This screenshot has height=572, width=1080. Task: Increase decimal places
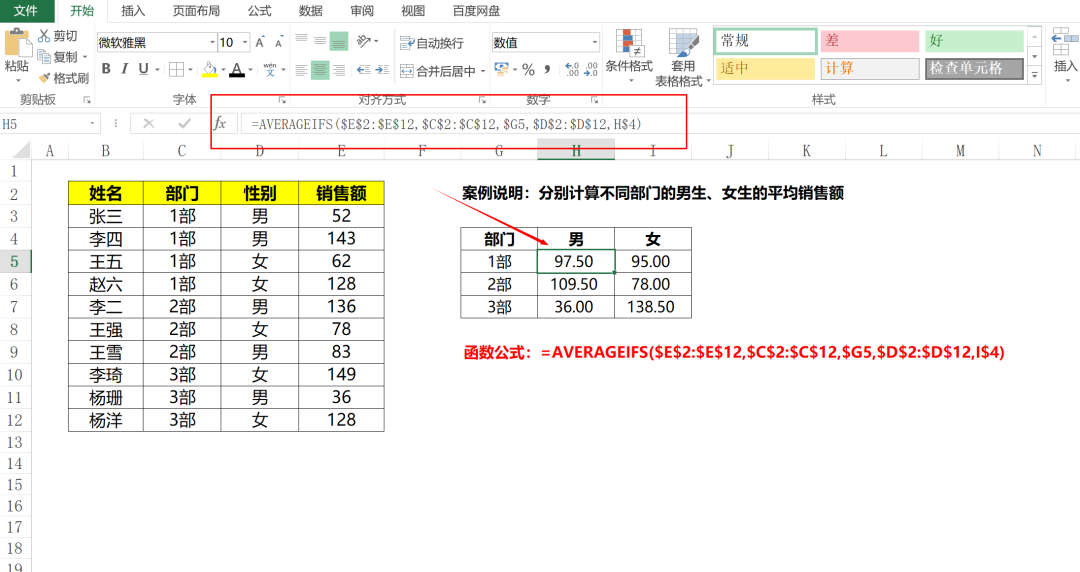pyautogui.click(x=572, y=70)
